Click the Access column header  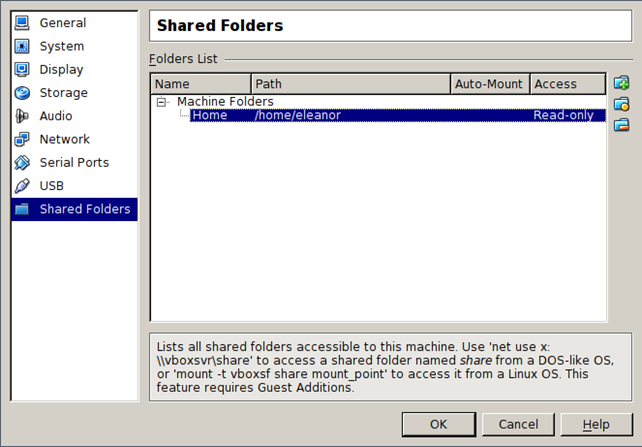[567, 84]
